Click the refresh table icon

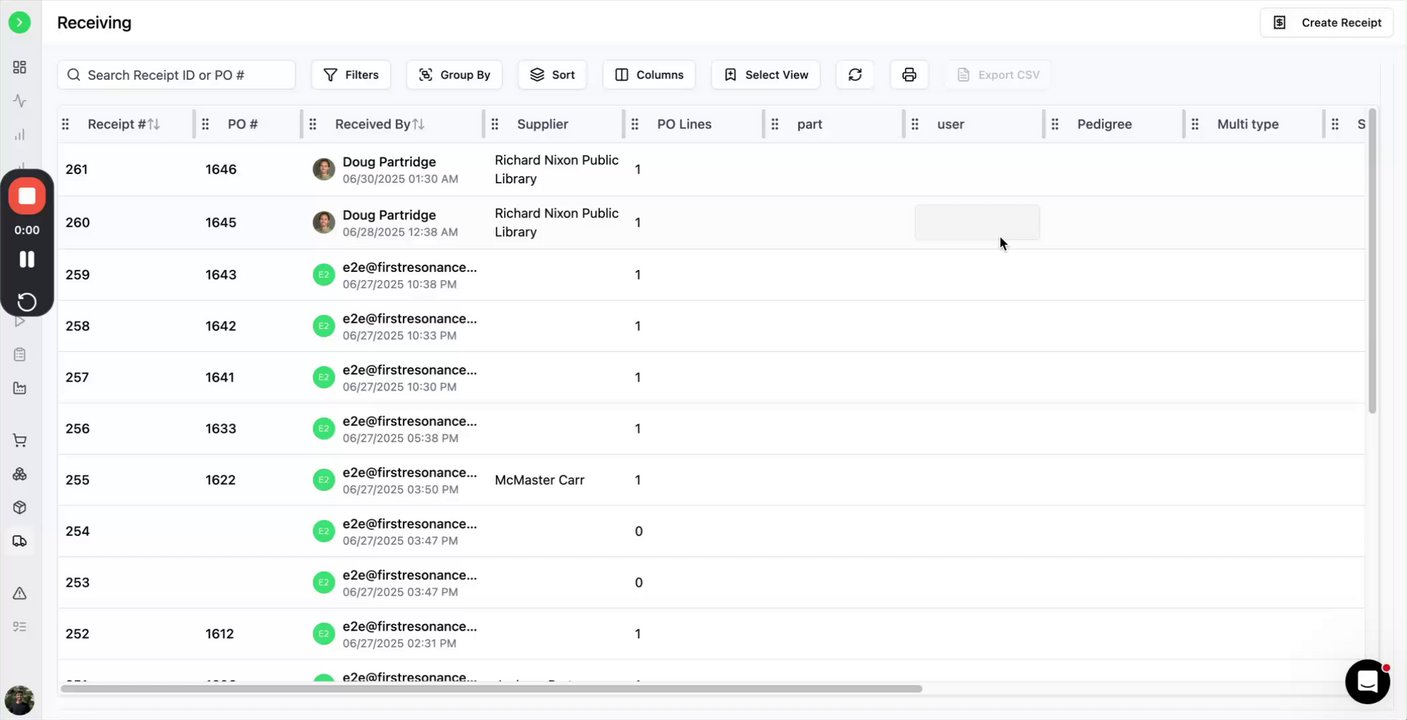(x=855, y=75)
